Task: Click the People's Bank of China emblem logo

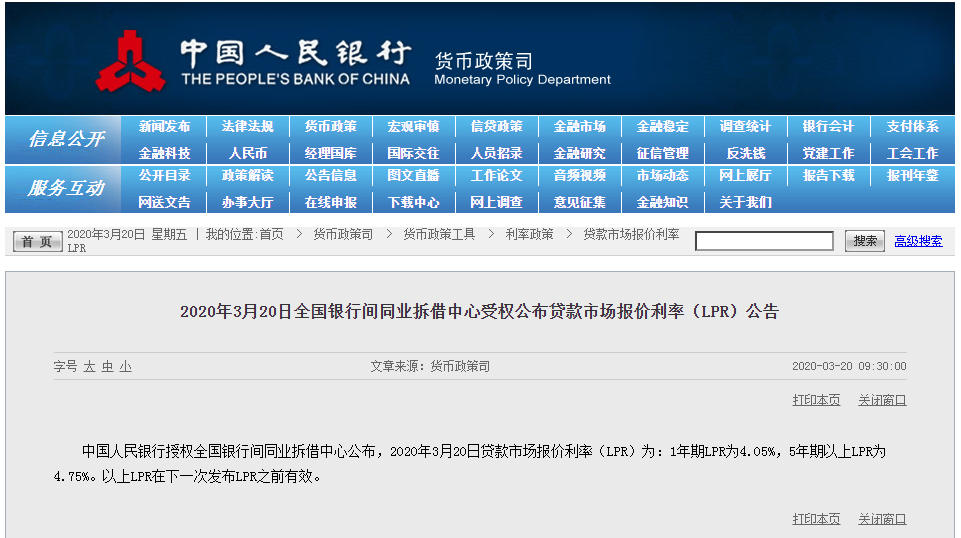Action: (x=130, y=62)
